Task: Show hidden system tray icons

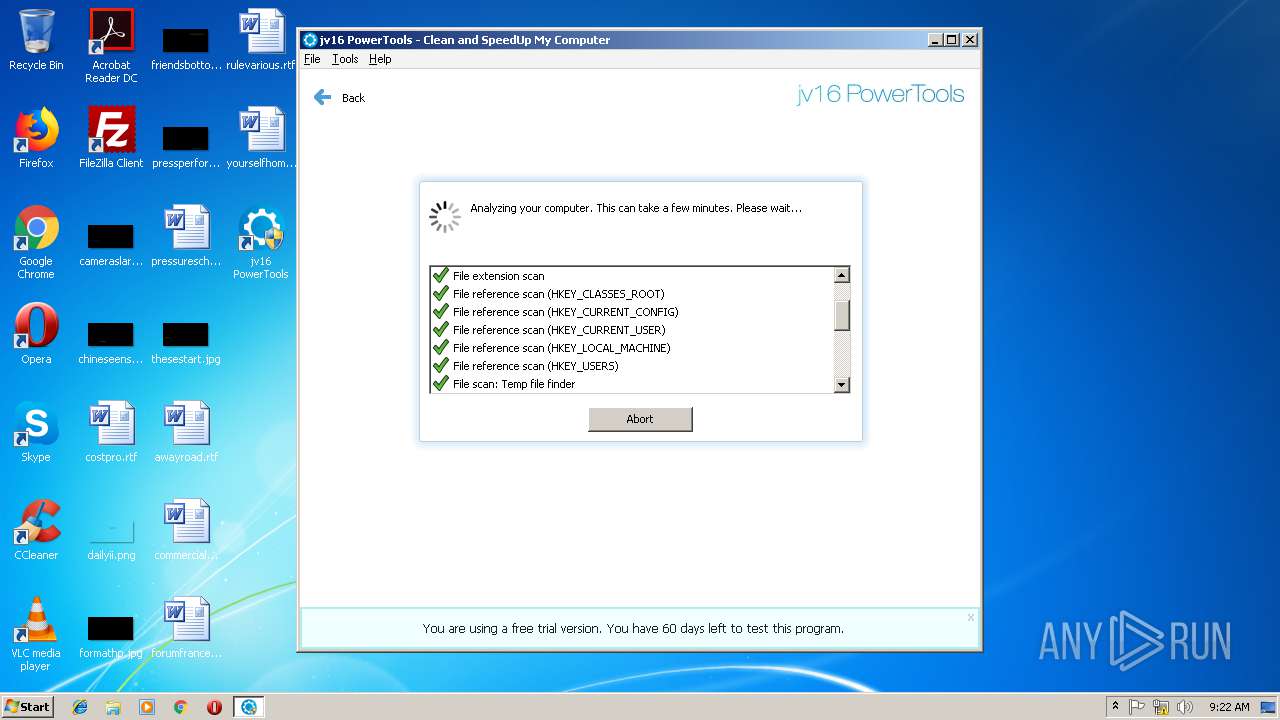Action: [x=1116, y=707]
